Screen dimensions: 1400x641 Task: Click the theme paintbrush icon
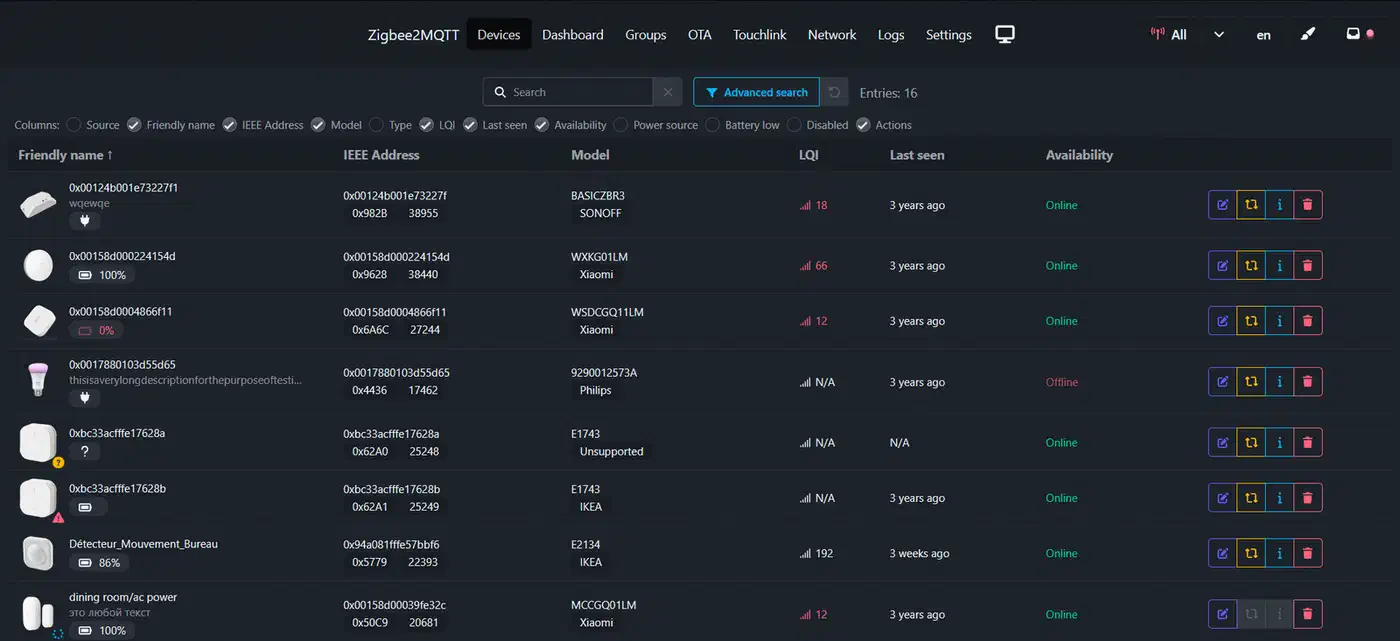point(1308,34)
